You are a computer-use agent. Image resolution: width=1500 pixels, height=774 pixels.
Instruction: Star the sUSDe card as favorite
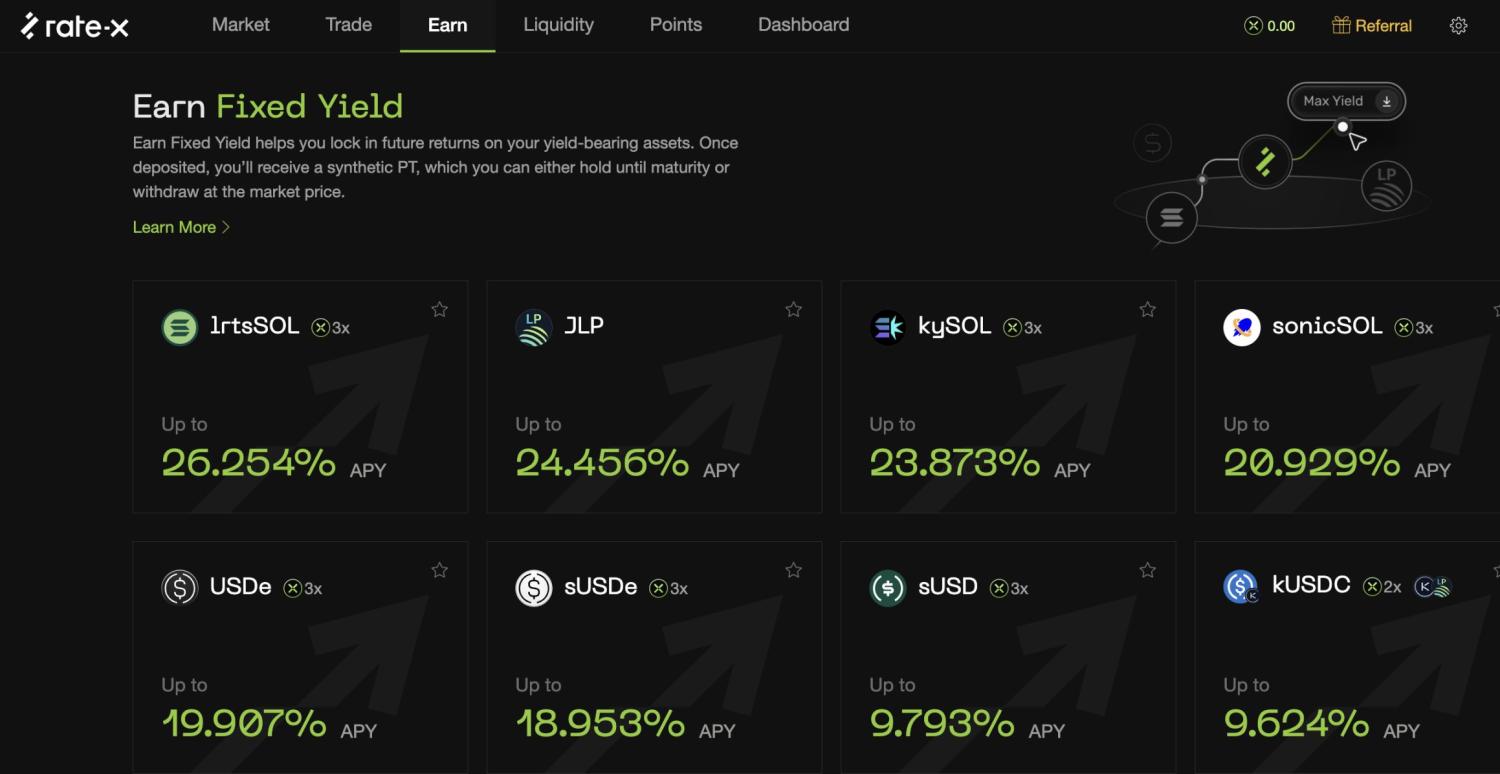coord(793,570)
